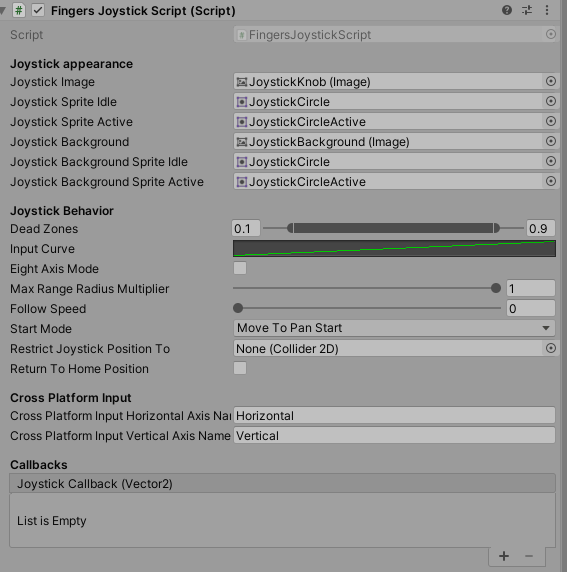Click the Joystick Callback (Vector2) header
Viewport: 567px width, 572px height.
pos(282,483)
